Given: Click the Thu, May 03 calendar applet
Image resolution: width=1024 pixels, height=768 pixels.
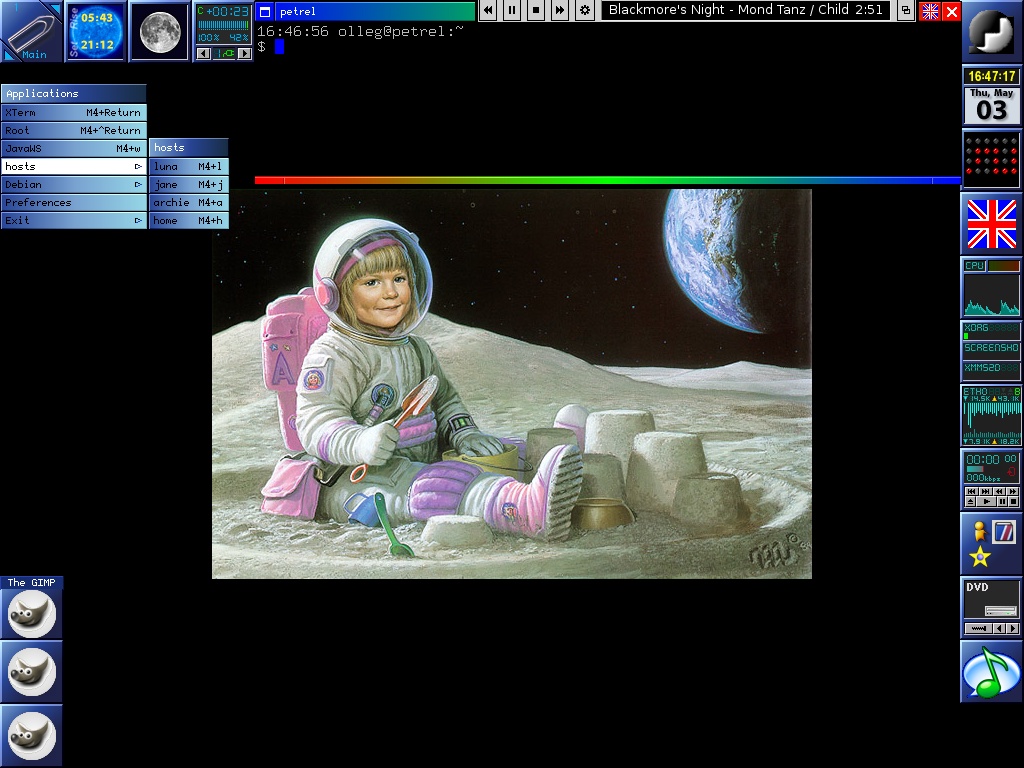Looking at the screenshot, I should click(991, 105).
